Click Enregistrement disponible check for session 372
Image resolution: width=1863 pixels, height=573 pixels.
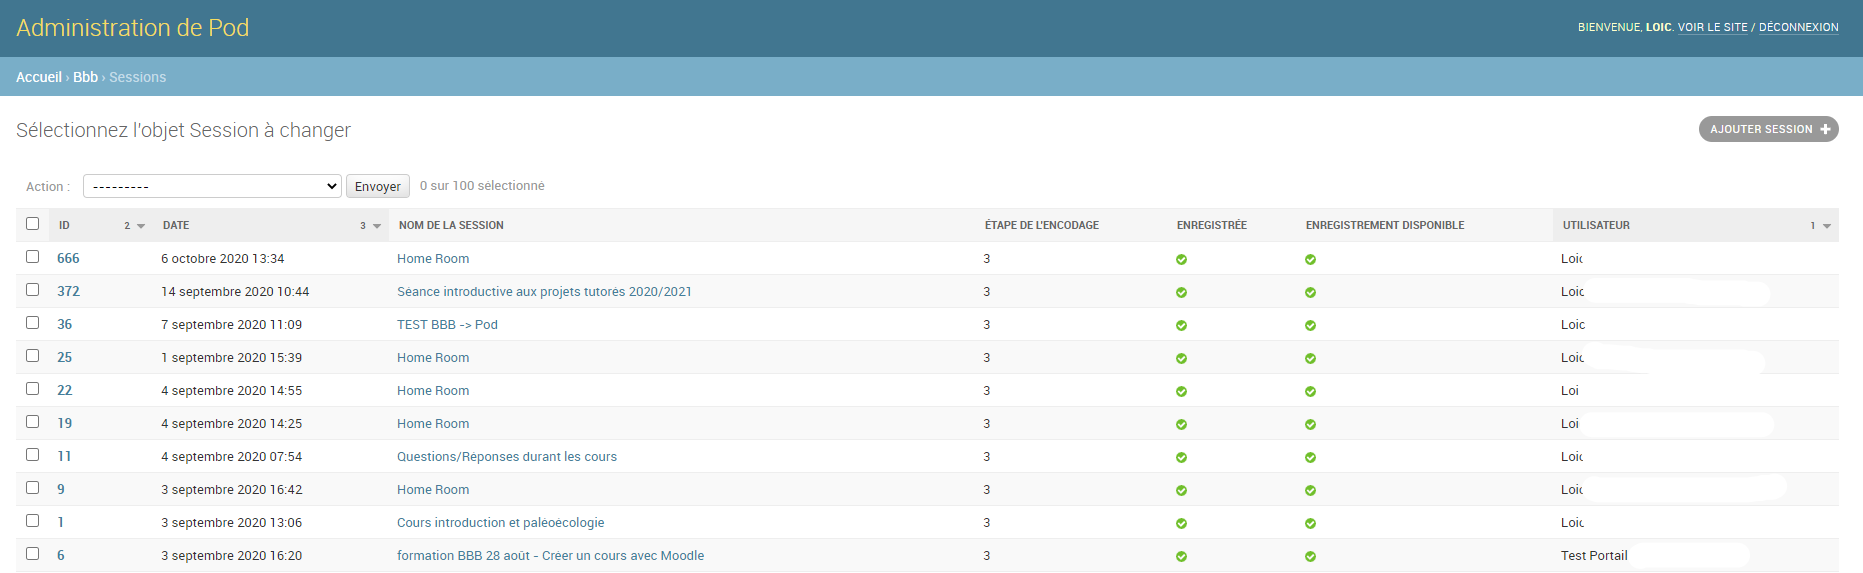pyautogui.click(x=1310, y=292)
